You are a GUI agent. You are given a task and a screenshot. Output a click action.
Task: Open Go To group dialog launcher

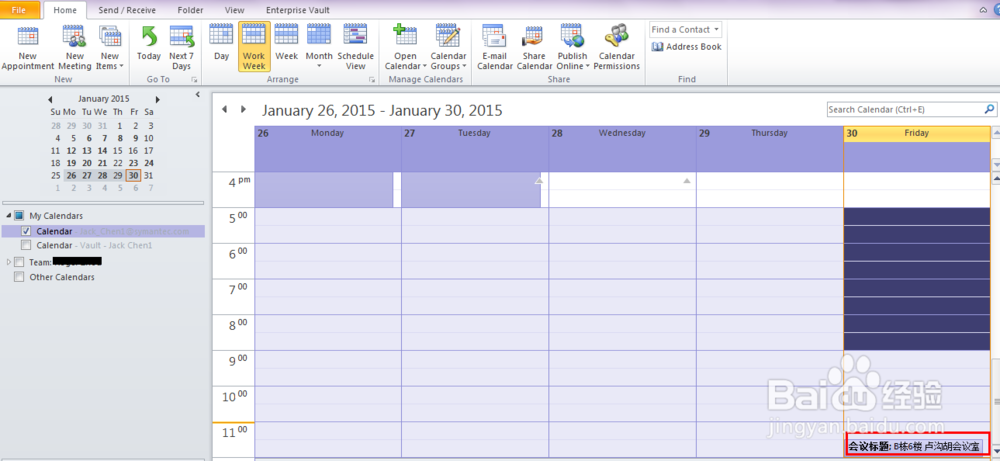[195, 80]
